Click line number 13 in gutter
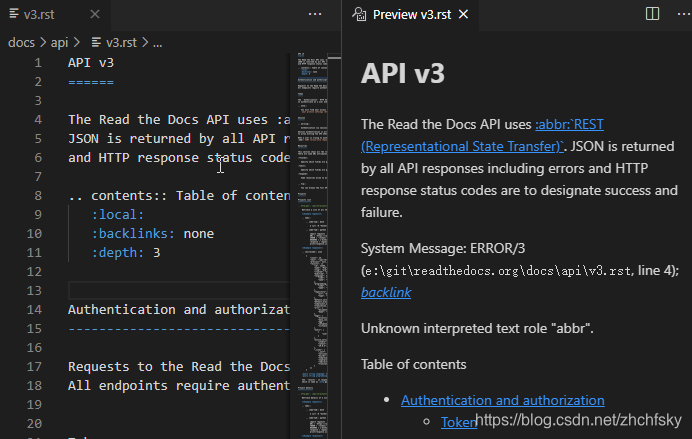Image resolution: width=692 pixels, height=439 pixels. click(x=34, y=290)
